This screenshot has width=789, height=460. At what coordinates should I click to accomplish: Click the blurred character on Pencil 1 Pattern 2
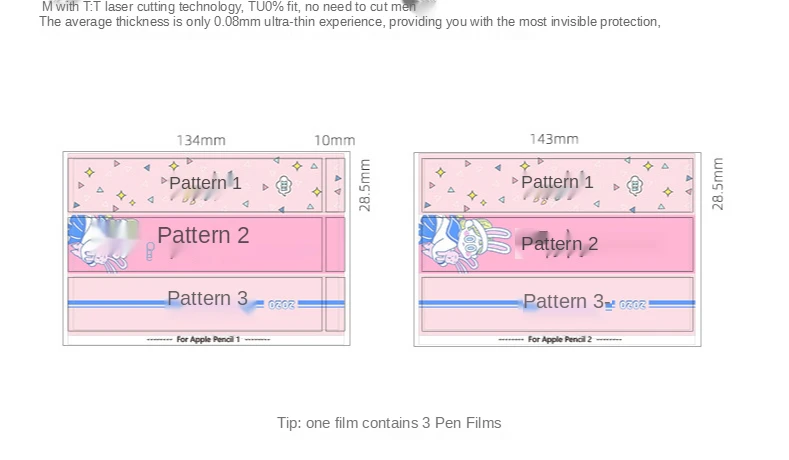coord(104,244)
